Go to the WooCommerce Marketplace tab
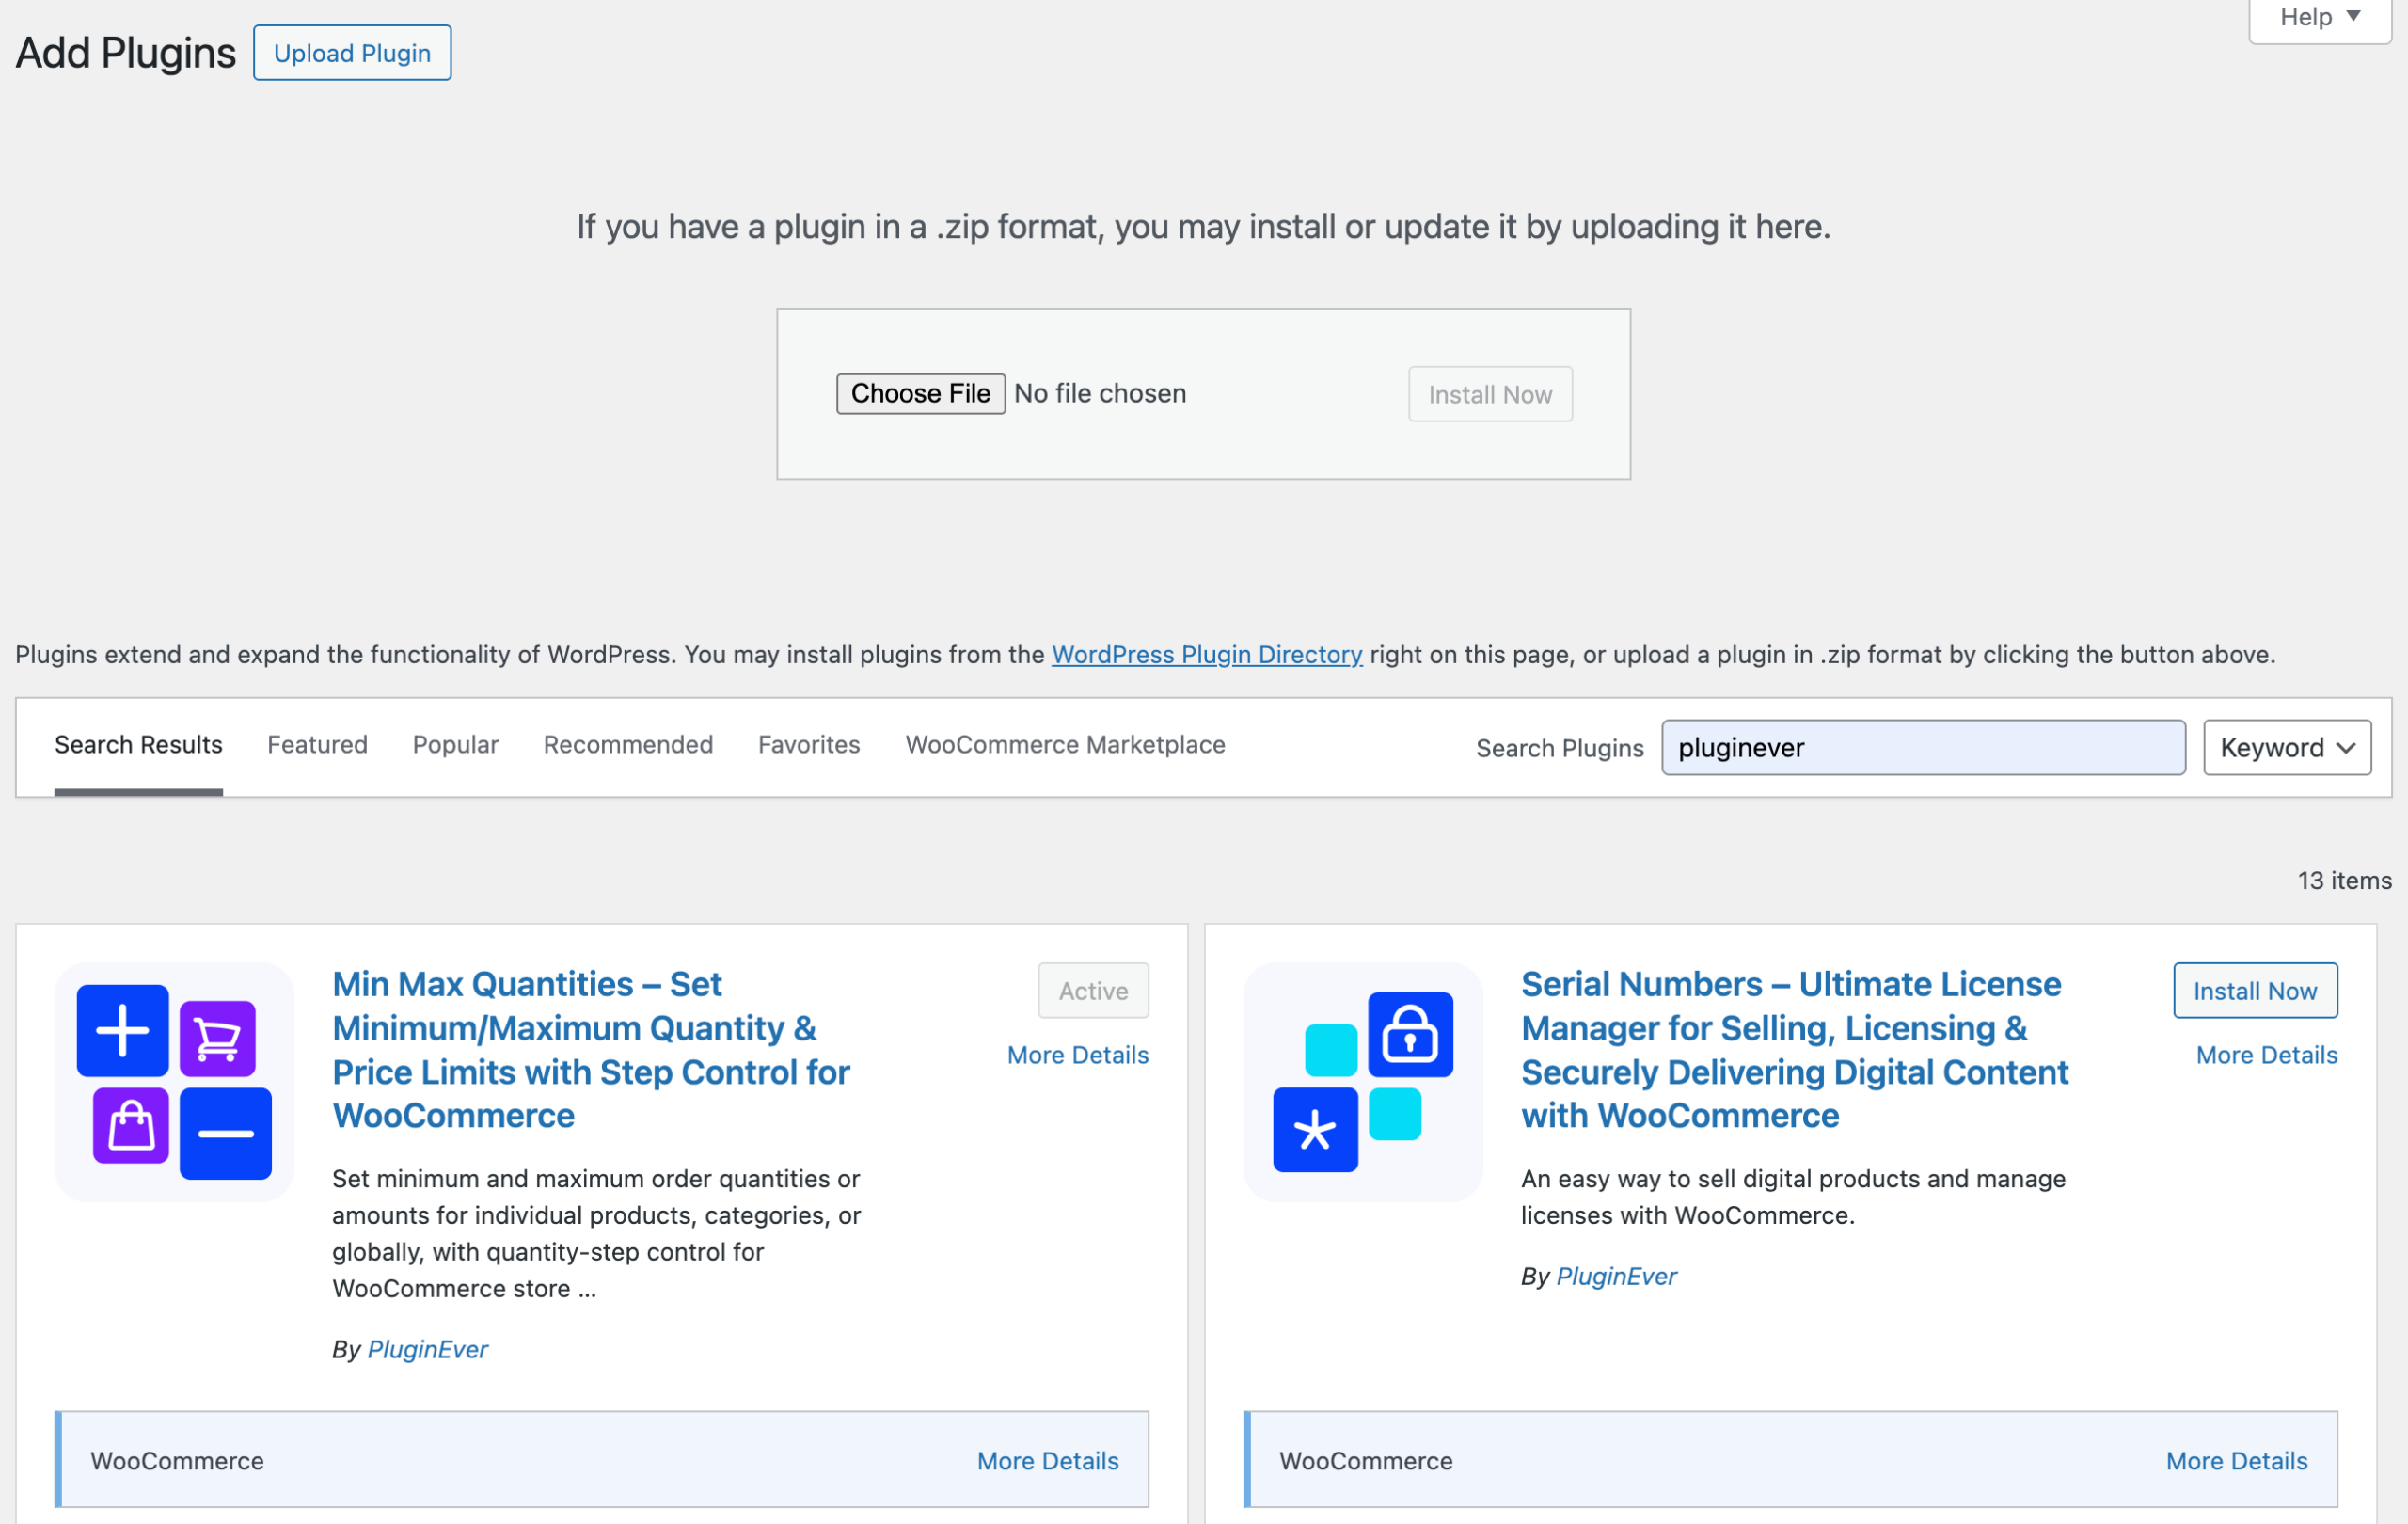The image size is (2408, 1524). [1064, 744]
